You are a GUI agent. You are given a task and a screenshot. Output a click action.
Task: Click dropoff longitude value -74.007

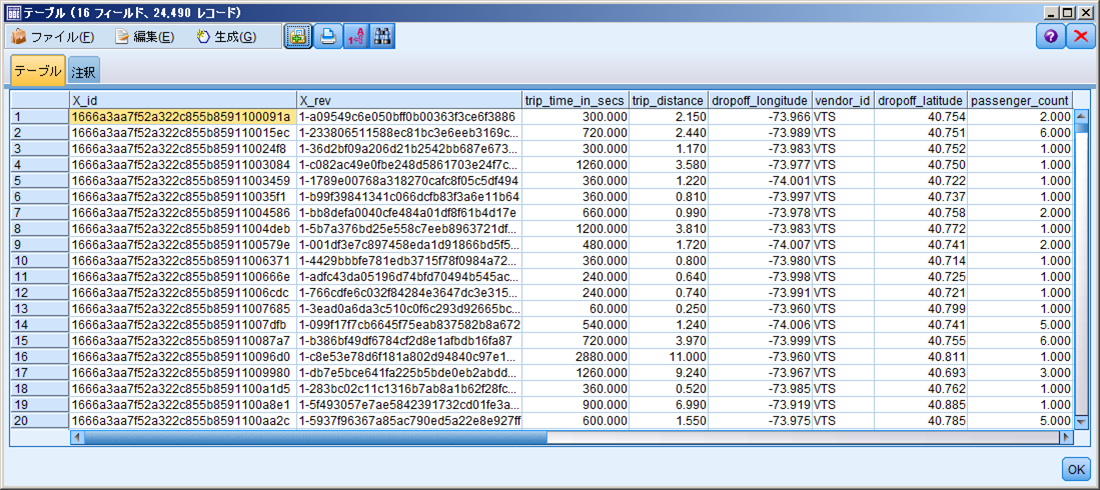pyautogui.click(x=760, y=244)
